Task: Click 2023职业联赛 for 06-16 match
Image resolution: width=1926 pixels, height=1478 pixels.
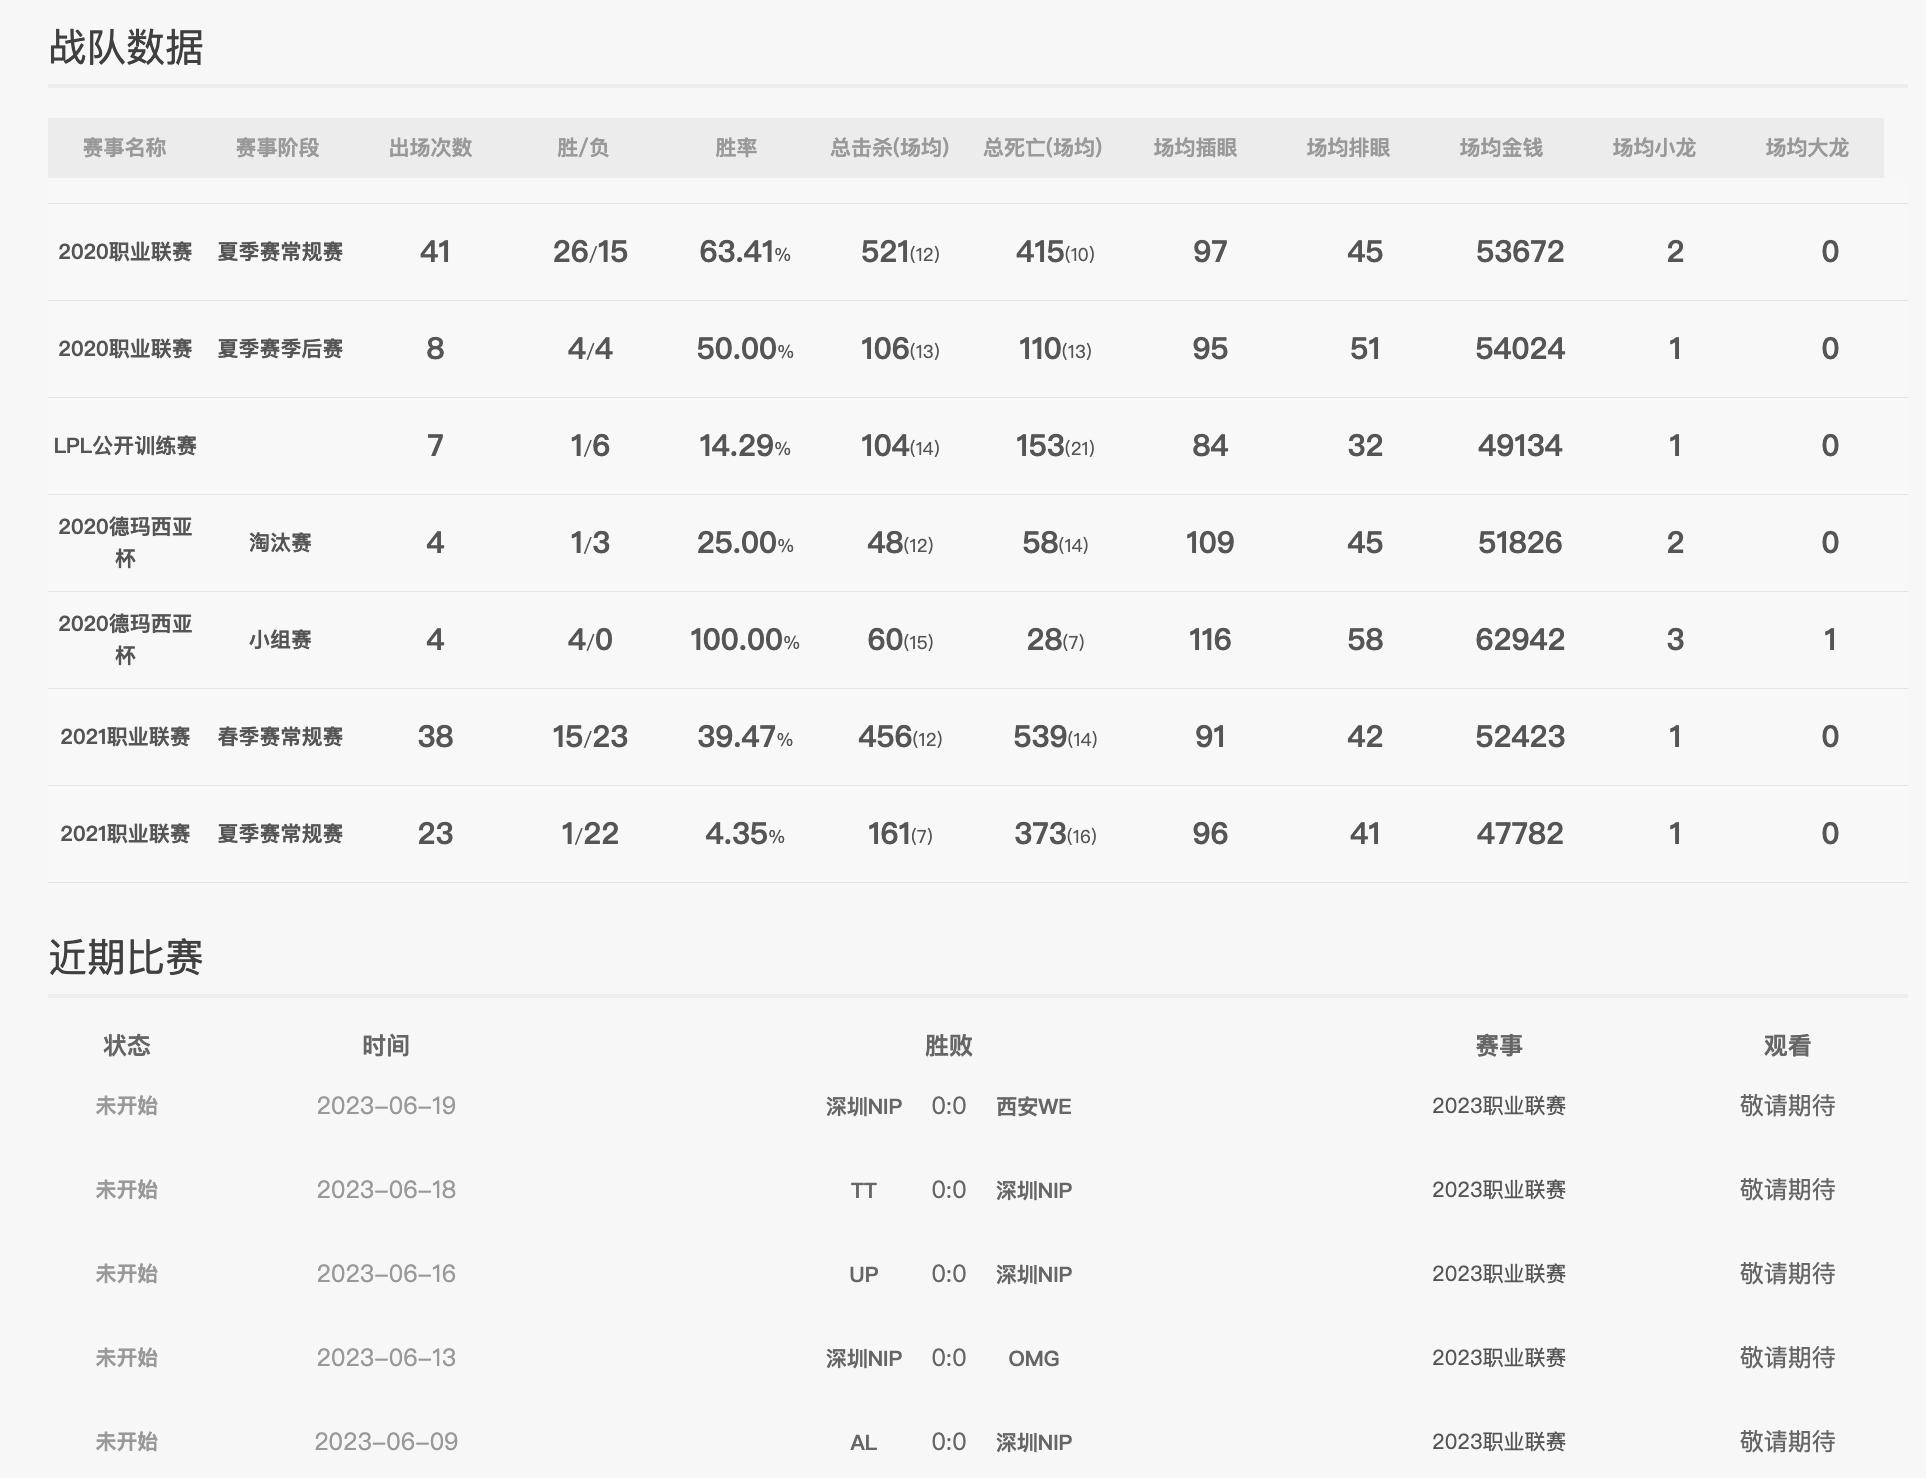Action: [x=1498, y=1274]
